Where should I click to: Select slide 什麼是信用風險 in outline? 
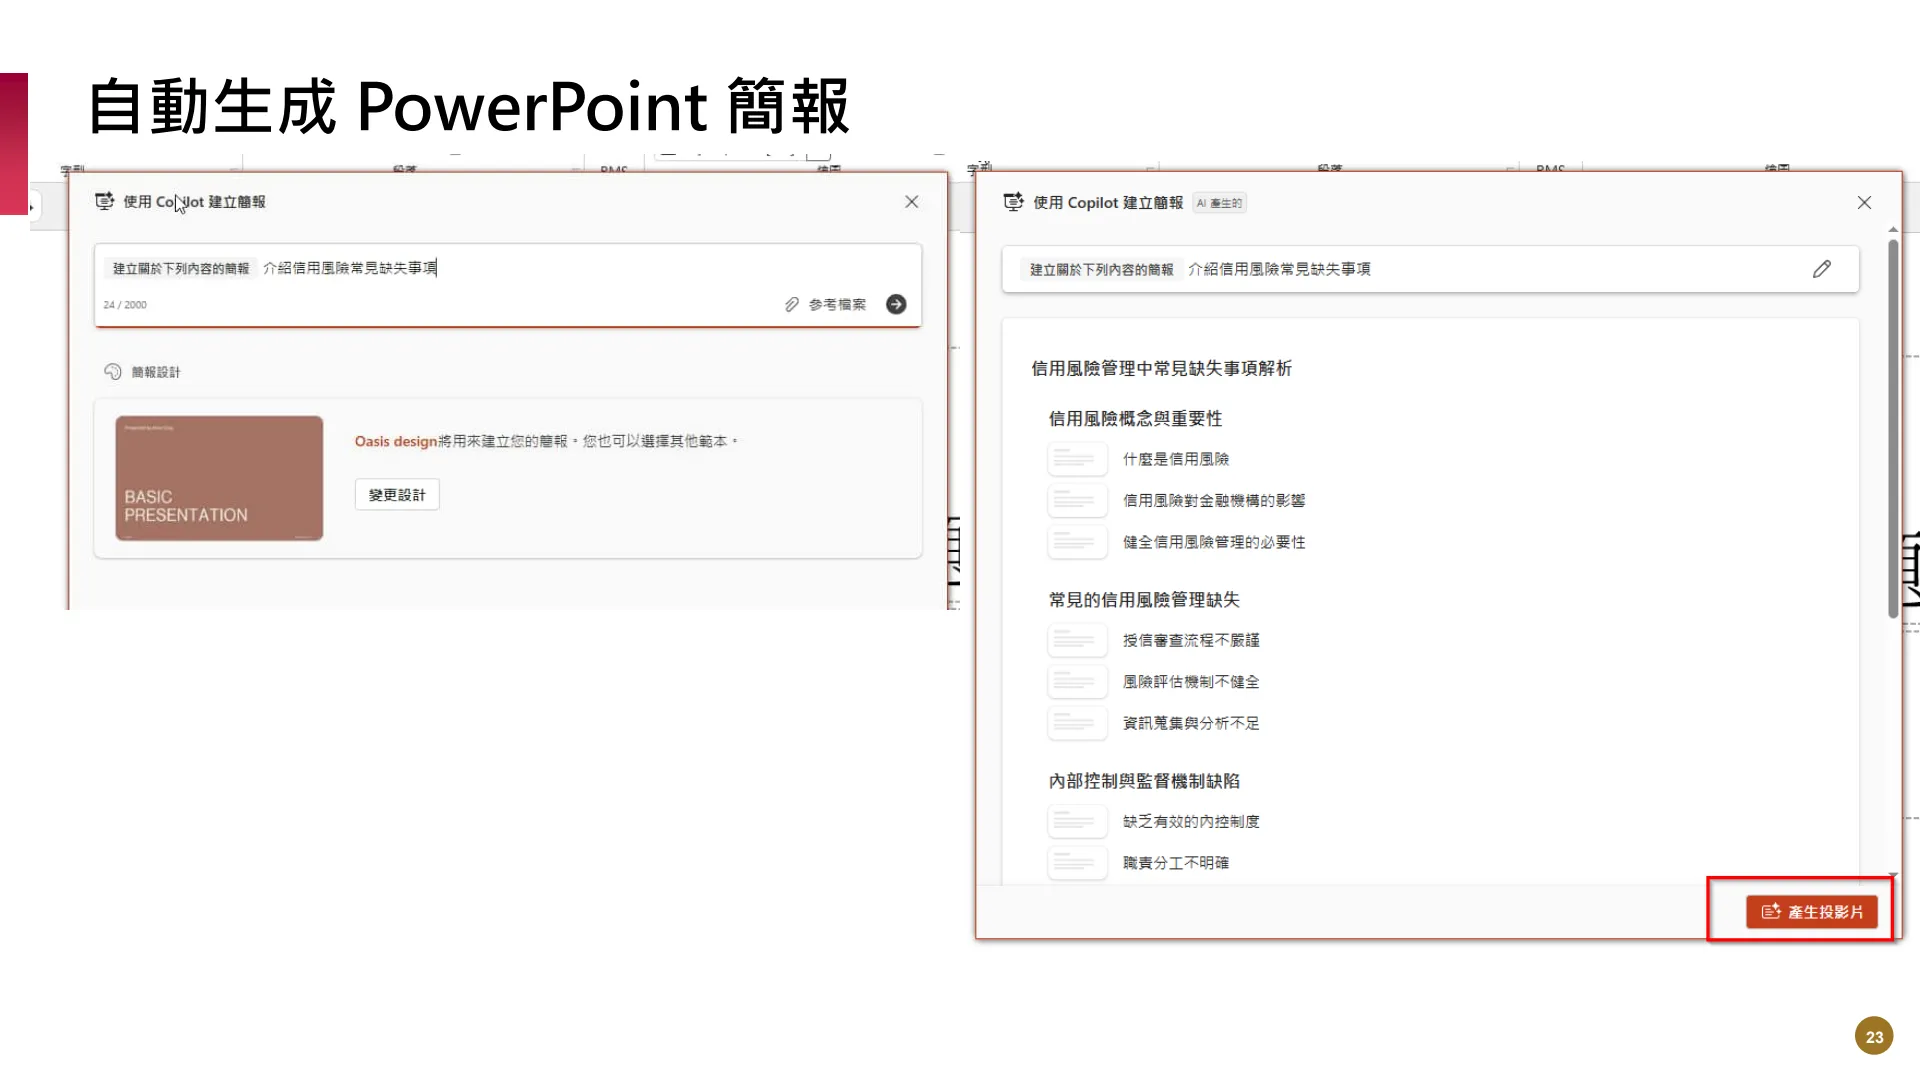(x=1176, y=459)
